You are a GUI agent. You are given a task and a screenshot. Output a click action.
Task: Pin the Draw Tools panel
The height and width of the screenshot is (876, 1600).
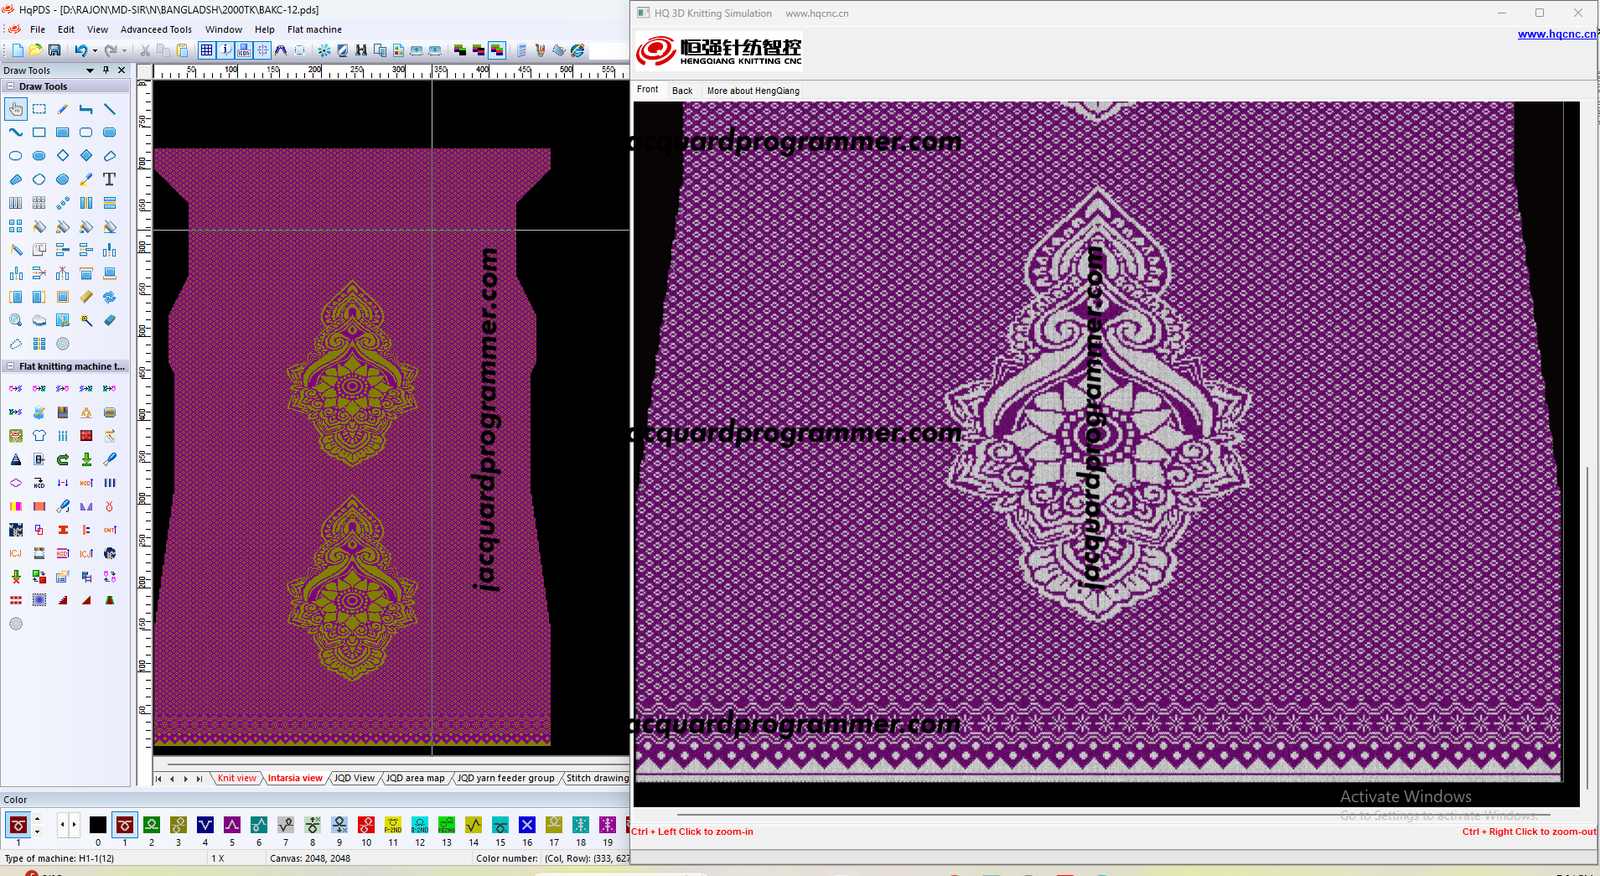(x=106, y=71)
